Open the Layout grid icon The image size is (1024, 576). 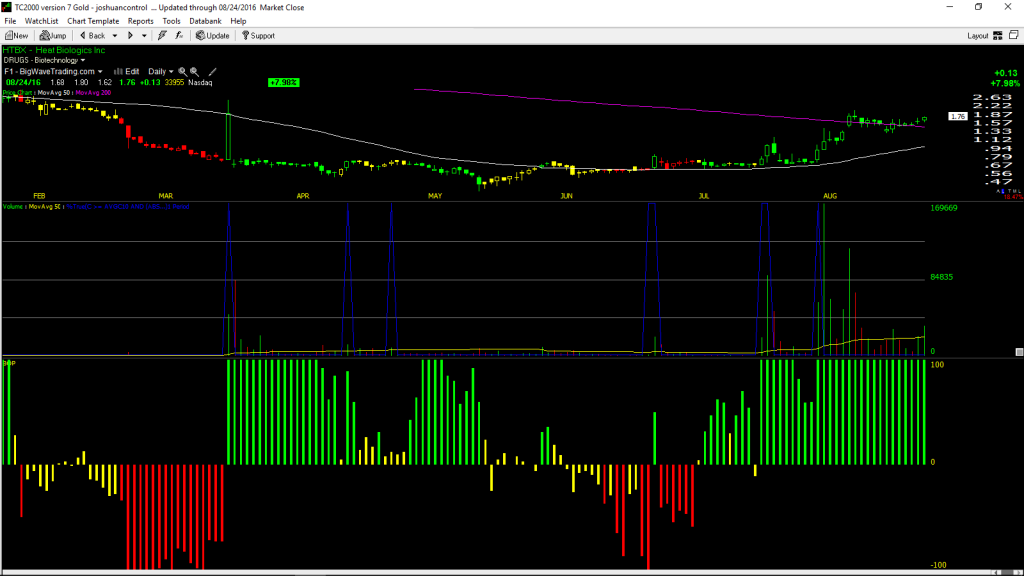coord(998,36)
